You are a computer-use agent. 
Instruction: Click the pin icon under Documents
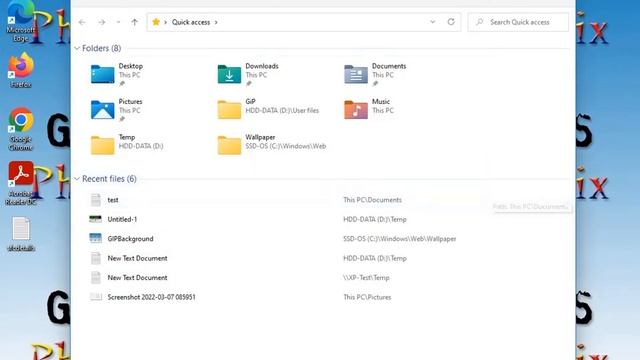point(375,84)
